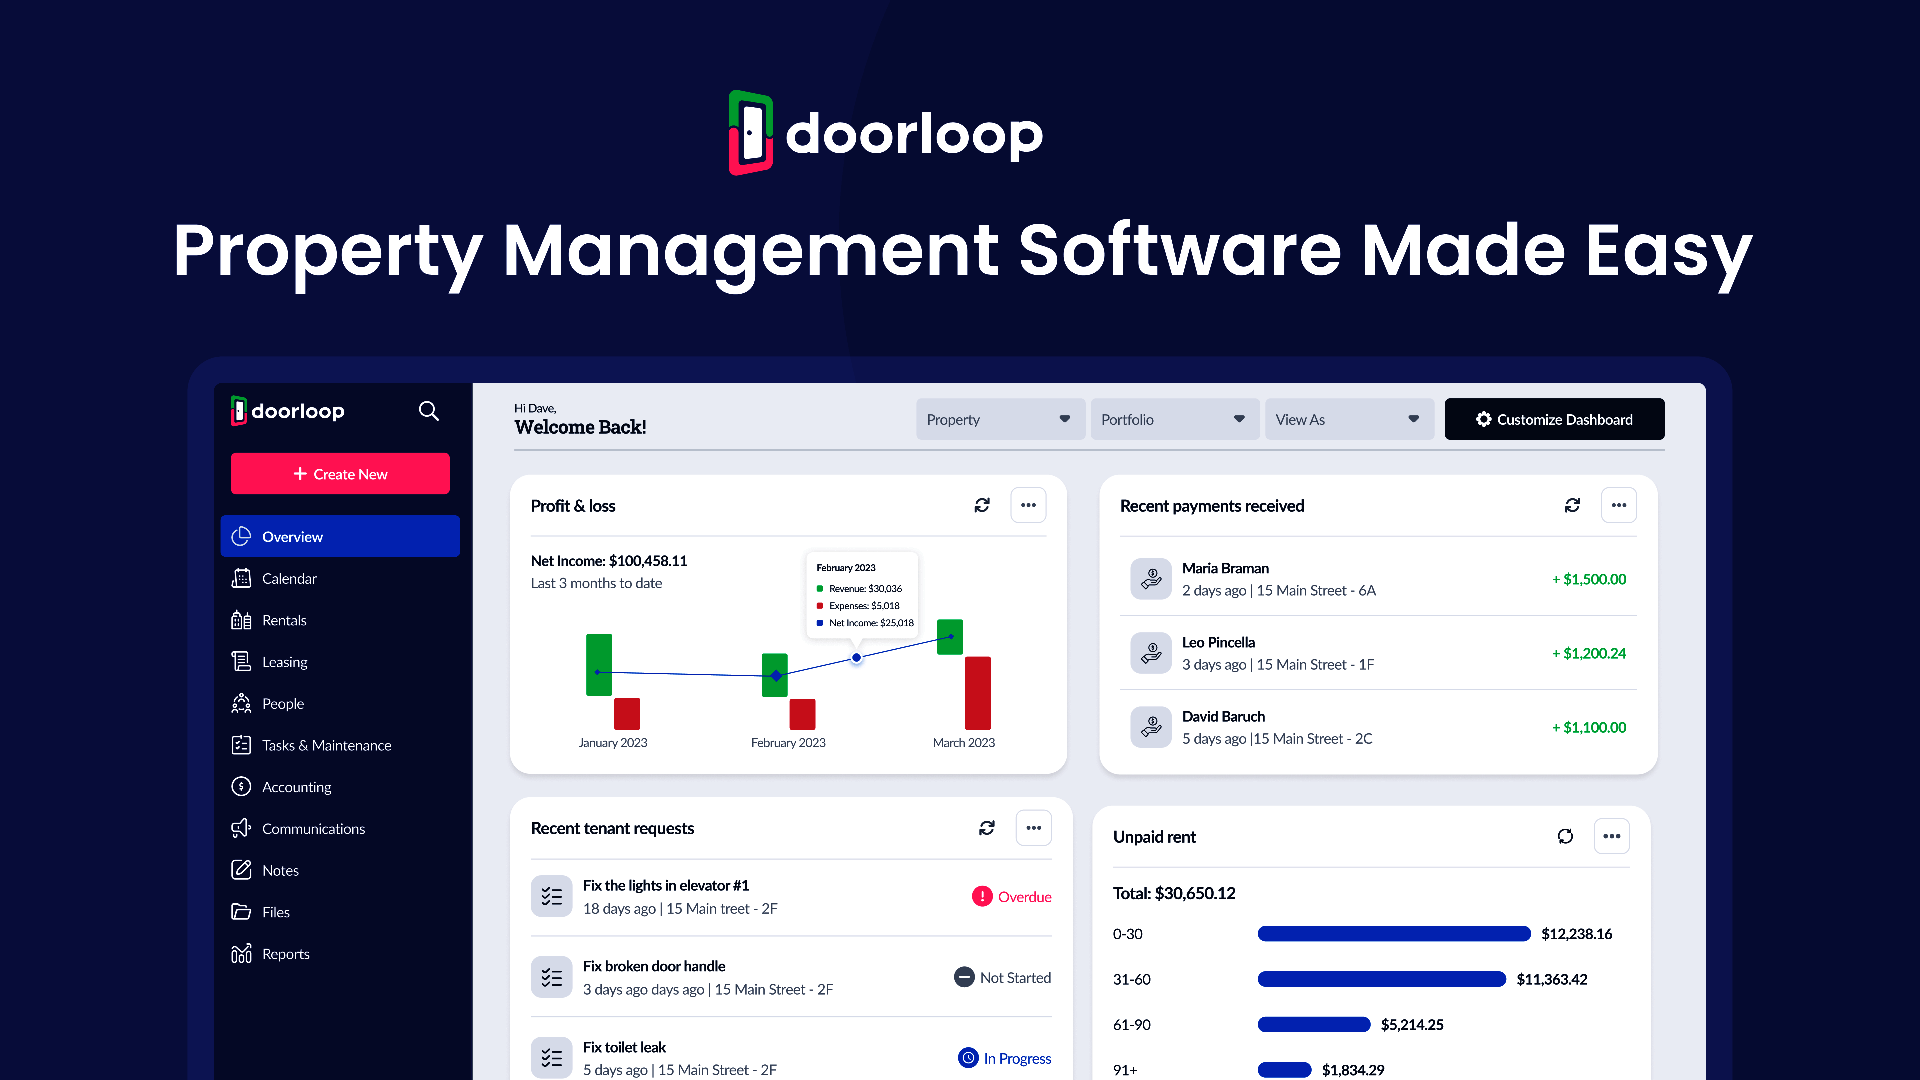Click David Baruch payment name

[x=1223, y=716]
